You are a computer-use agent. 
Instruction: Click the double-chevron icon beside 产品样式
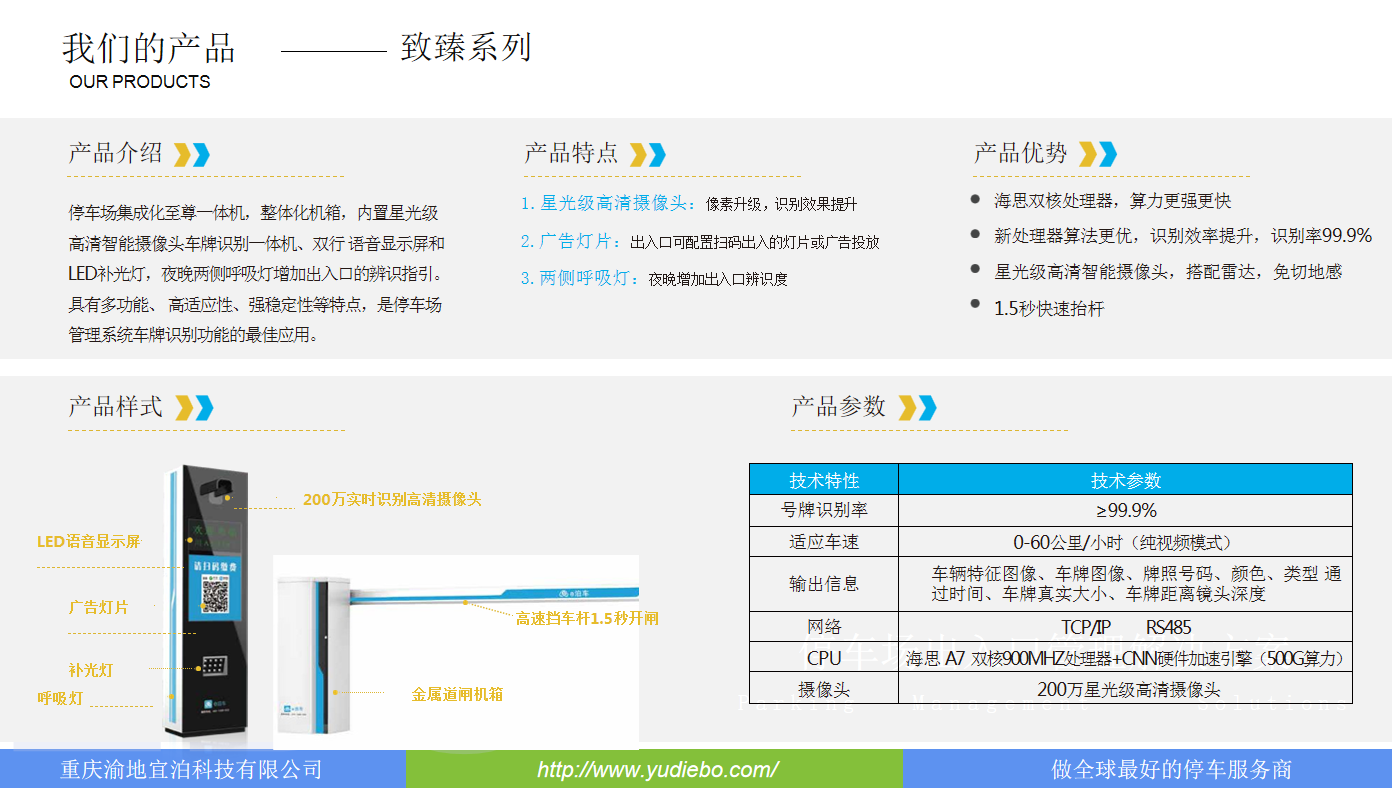194,408
